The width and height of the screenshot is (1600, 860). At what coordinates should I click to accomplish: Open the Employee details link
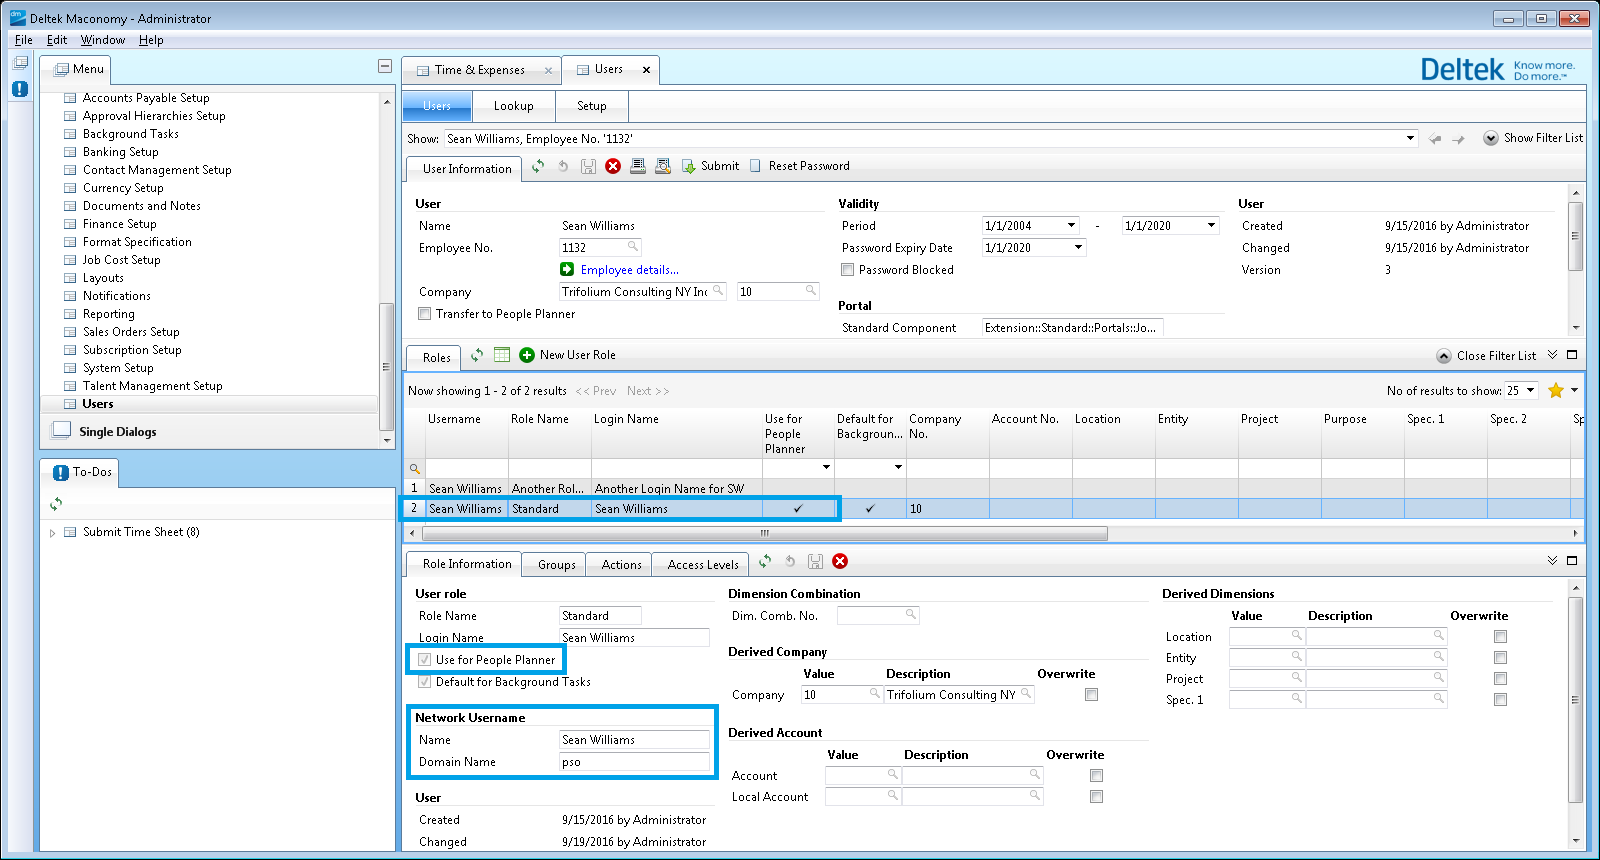coord(629,270)
